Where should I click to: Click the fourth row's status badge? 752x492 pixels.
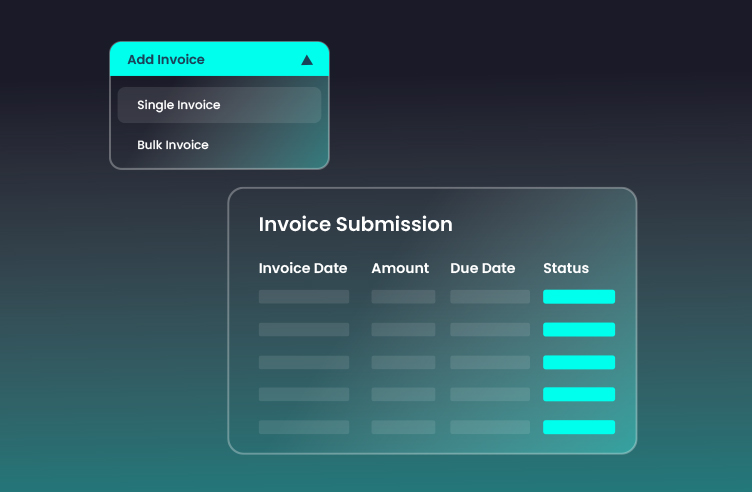(578, 394)
